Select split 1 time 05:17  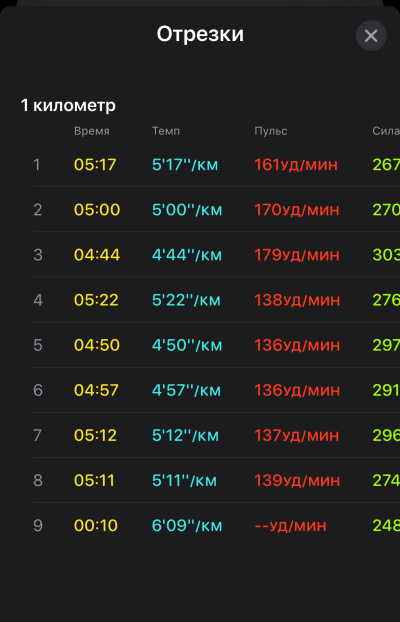coord(95,165)
